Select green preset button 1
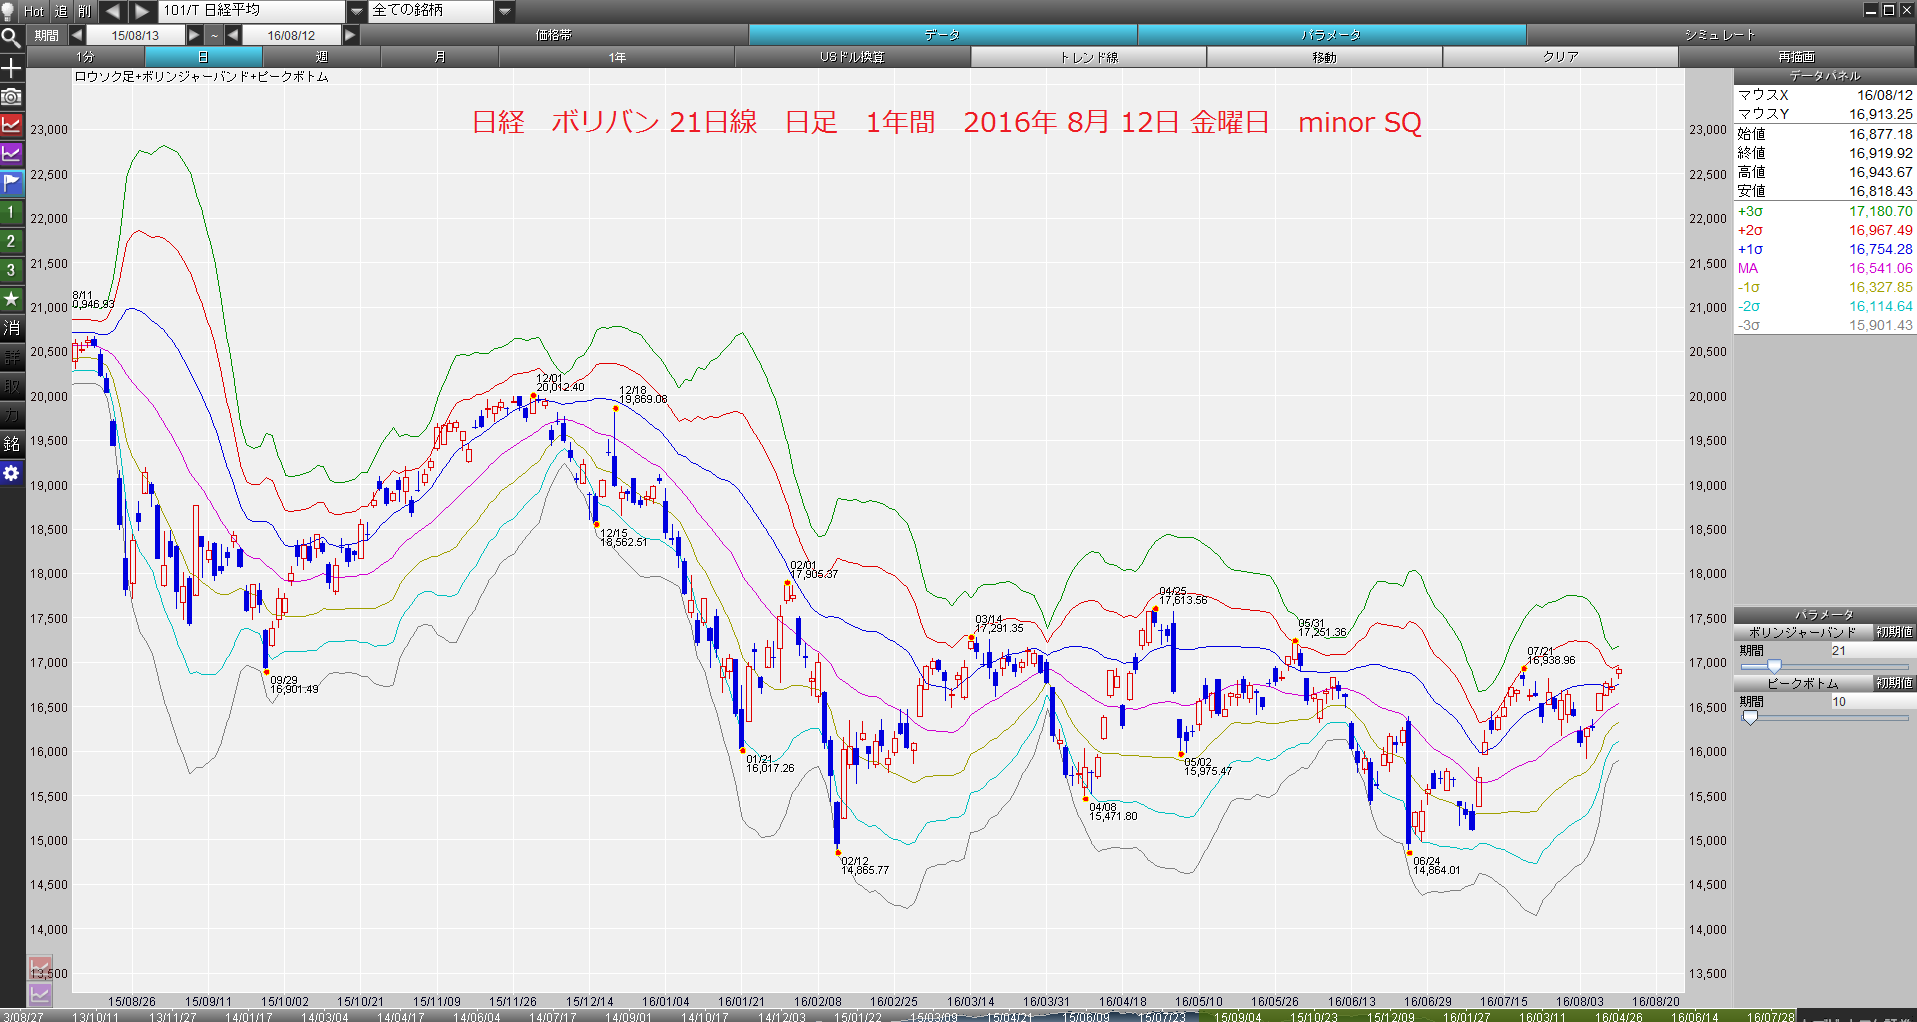1917x1022 pixels. [11, 212]
